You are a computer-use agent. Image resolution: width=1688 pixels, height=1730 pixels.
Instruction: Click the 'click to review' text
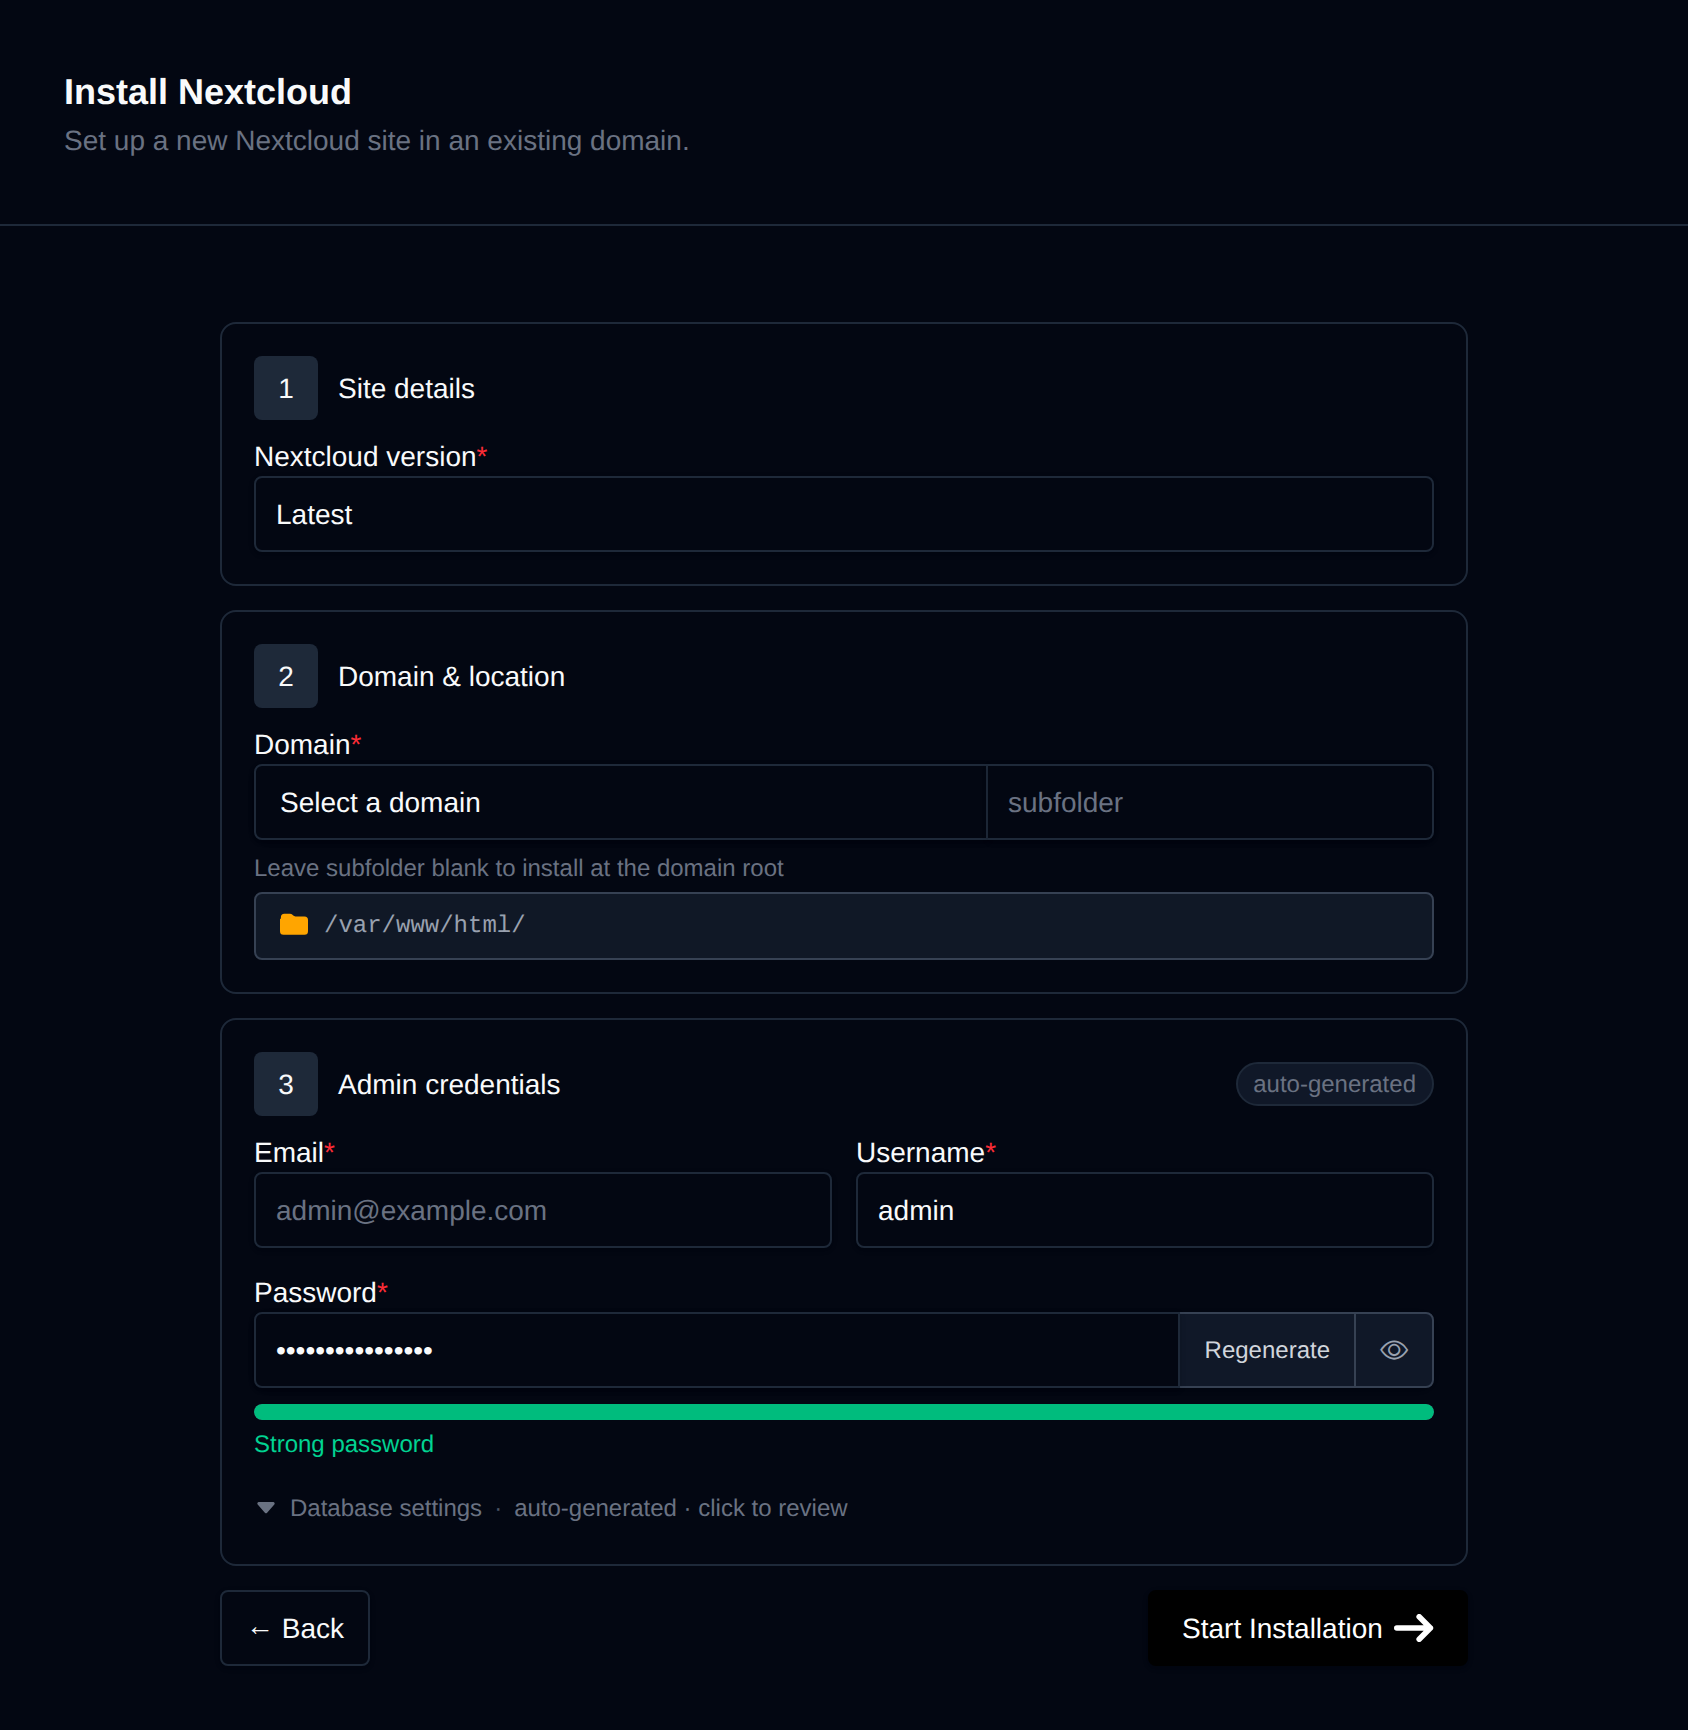click(x=773, y=1508)
